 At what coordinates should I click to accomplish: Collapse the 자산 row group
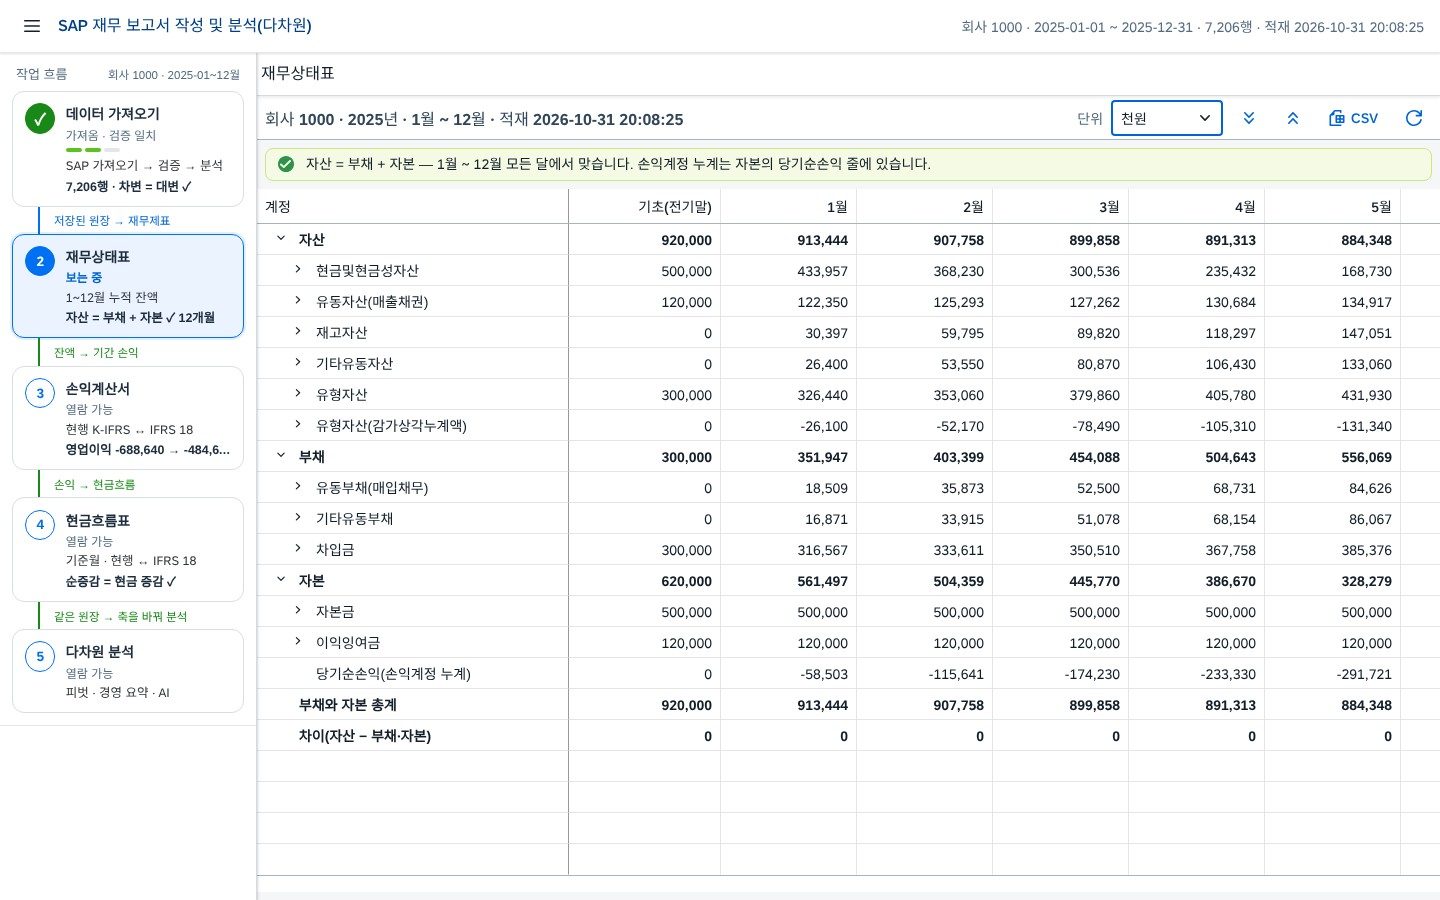(281, 239)
